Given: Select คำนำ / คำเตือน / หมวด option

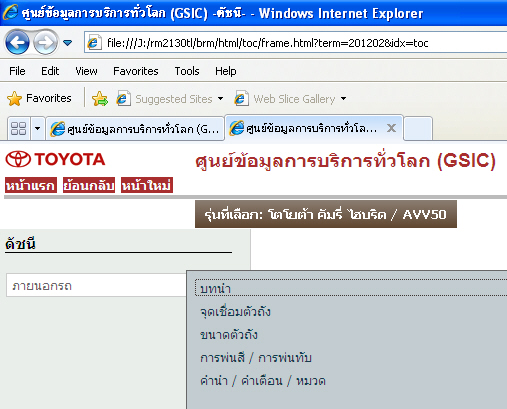Looking at the screenshot, I should tap(263, 381).
